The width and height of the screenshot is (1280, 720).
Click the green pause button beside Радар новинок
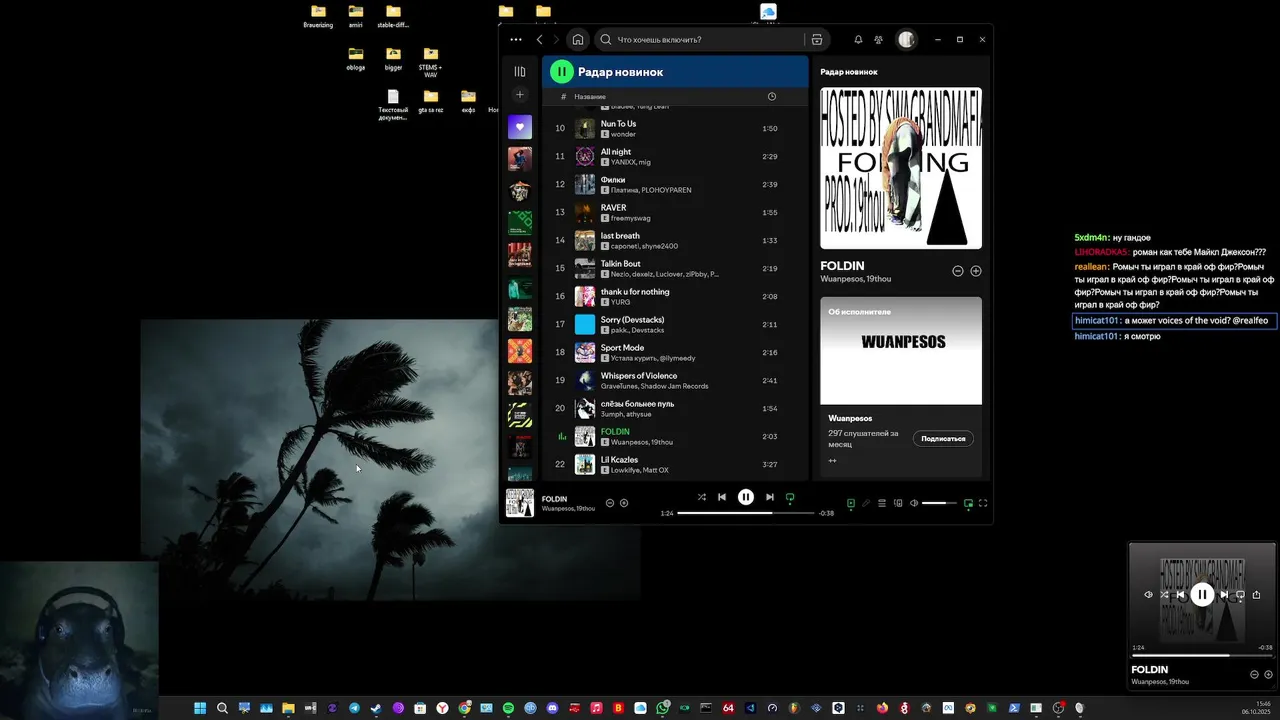coord(562,71)
